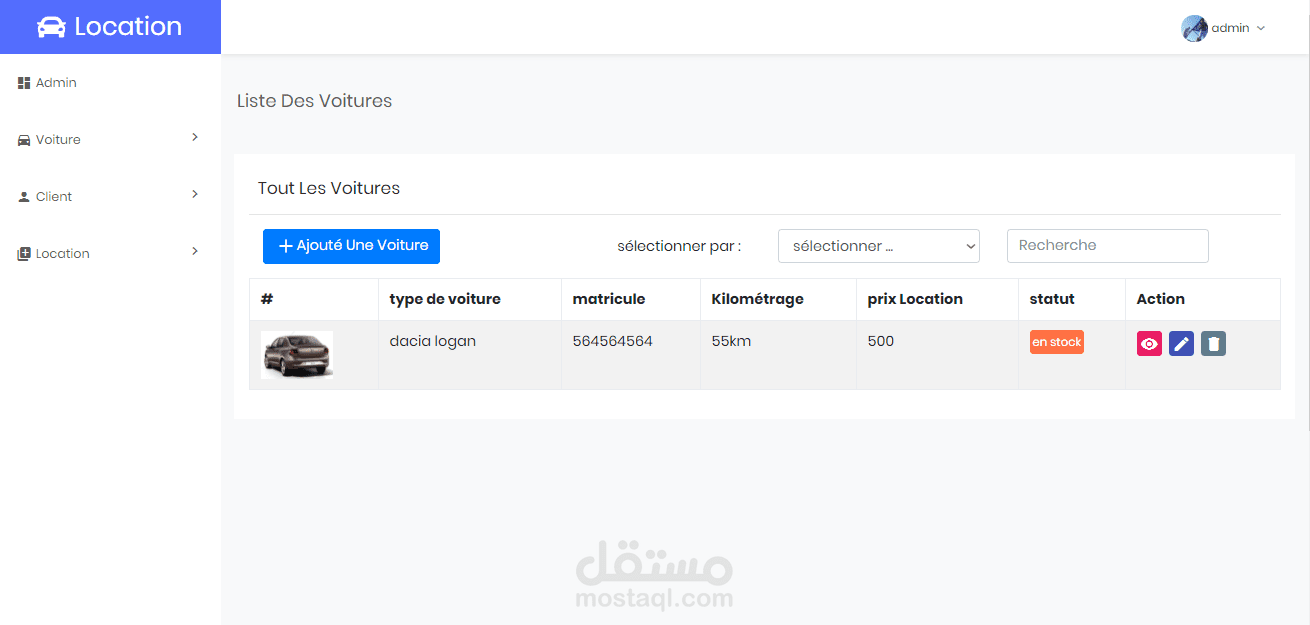The width and height of the screenshot is (1310, 625).
Task: Click the Location brand title link
Action: [128, 27]
